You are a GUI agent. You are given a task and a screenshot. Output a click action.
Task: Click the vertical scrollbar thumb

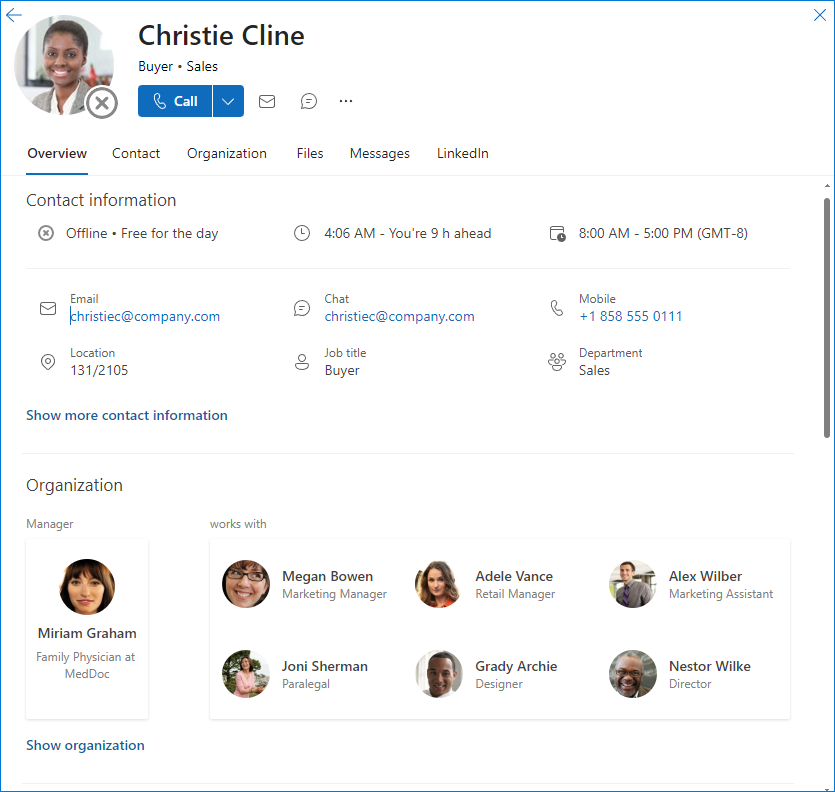(x=826, y=317)
